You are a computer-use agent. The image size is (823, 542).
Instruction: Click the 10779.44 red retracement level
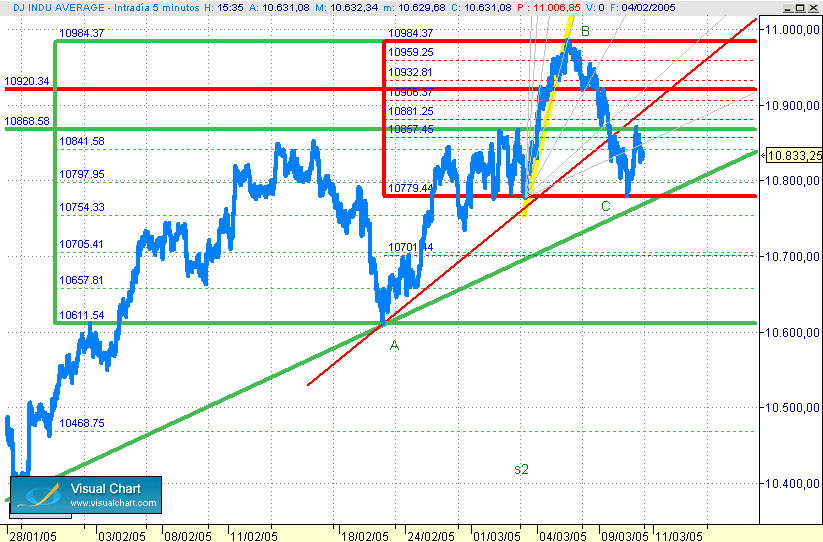(x=410, y=188)
